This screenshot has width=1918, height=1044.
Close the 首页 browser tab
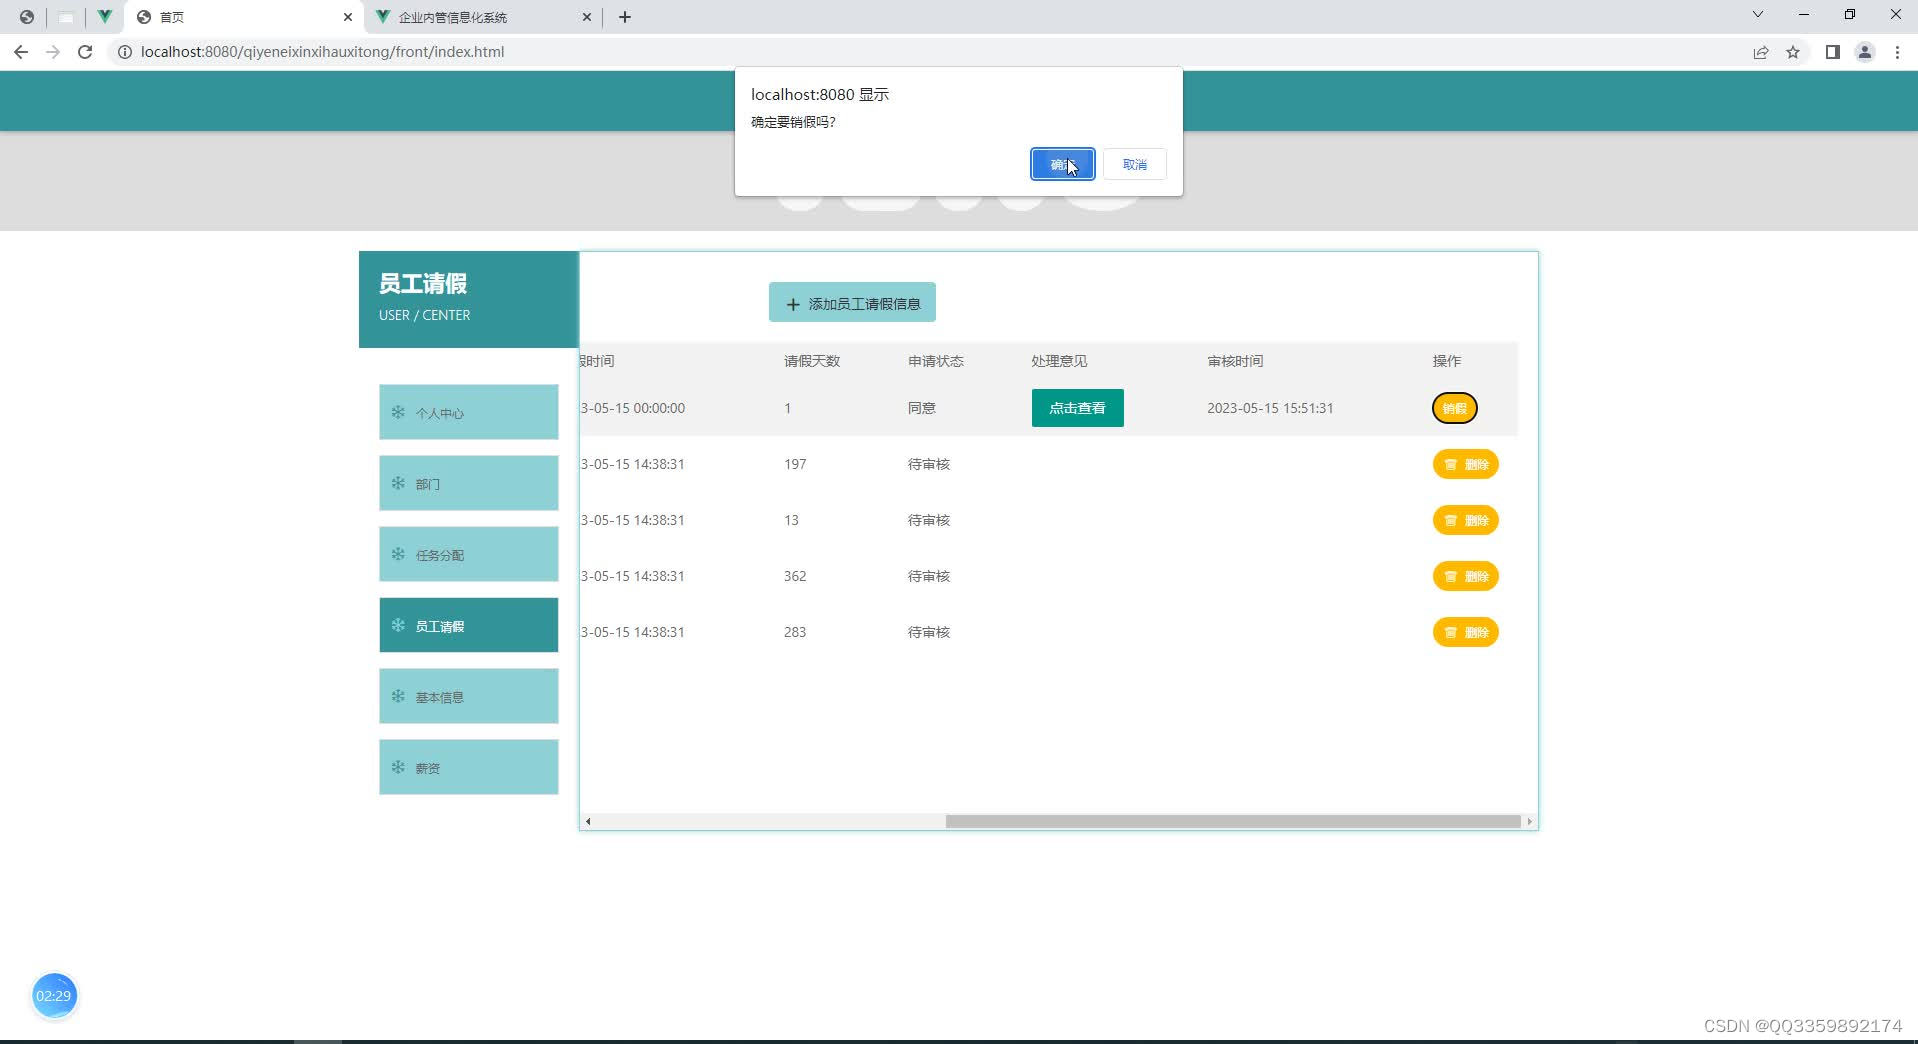348,17
